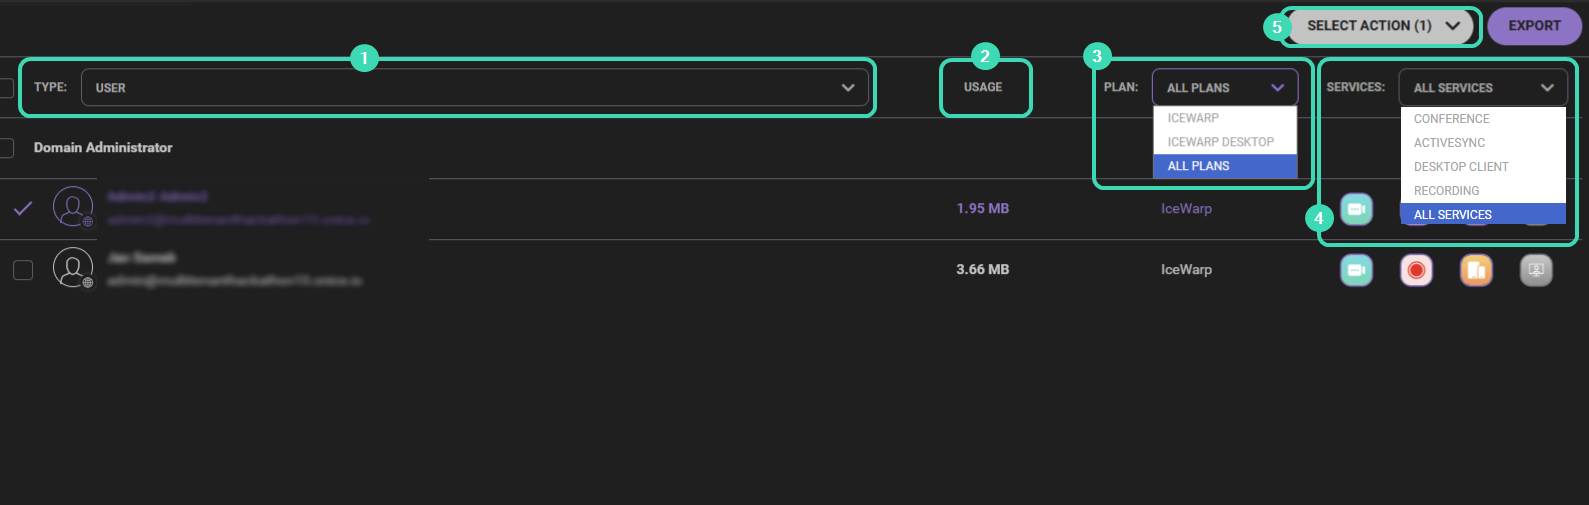1589x505 pixels.
Task: Click the IceWarp plan in the 3.66 MB row
Action: [1186, 269]
